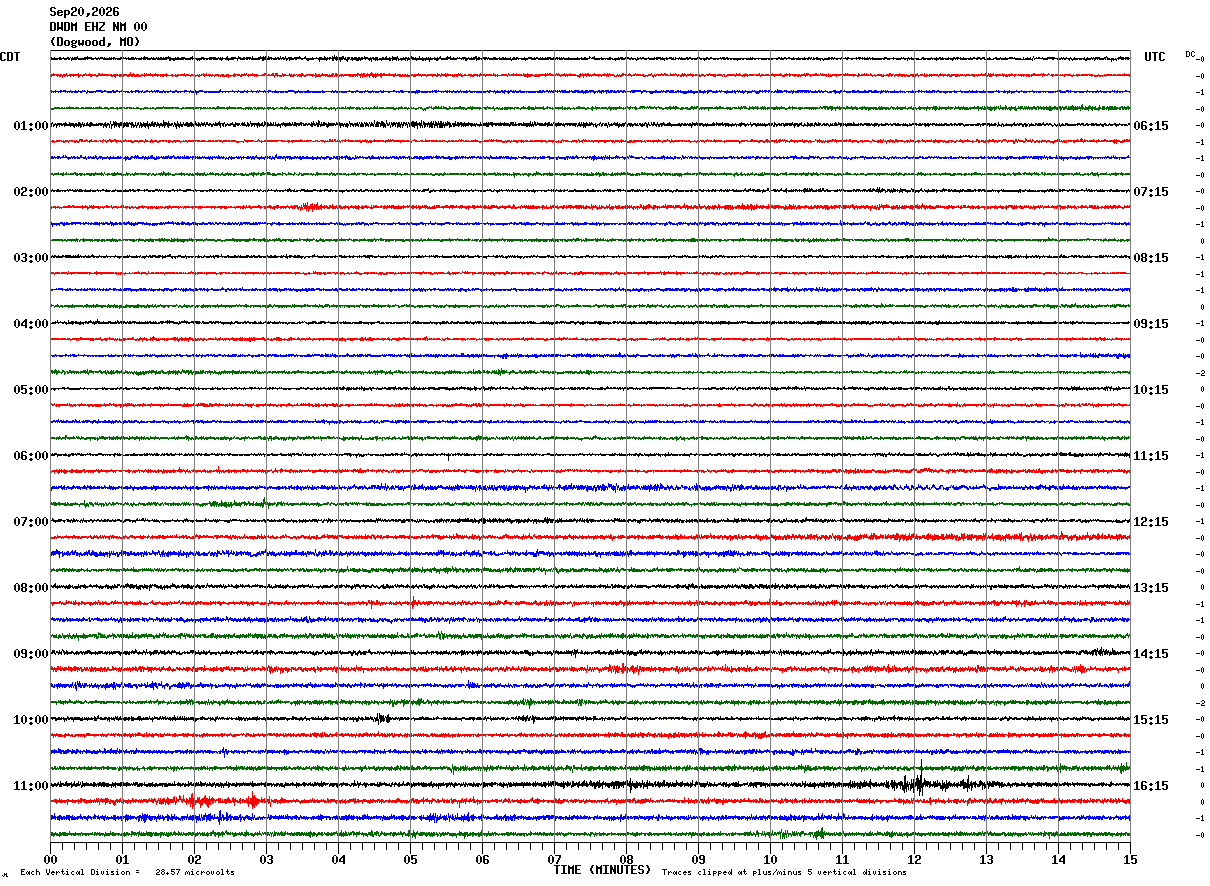Select the 11:00 CDT row label

click(x=31, y=786)
